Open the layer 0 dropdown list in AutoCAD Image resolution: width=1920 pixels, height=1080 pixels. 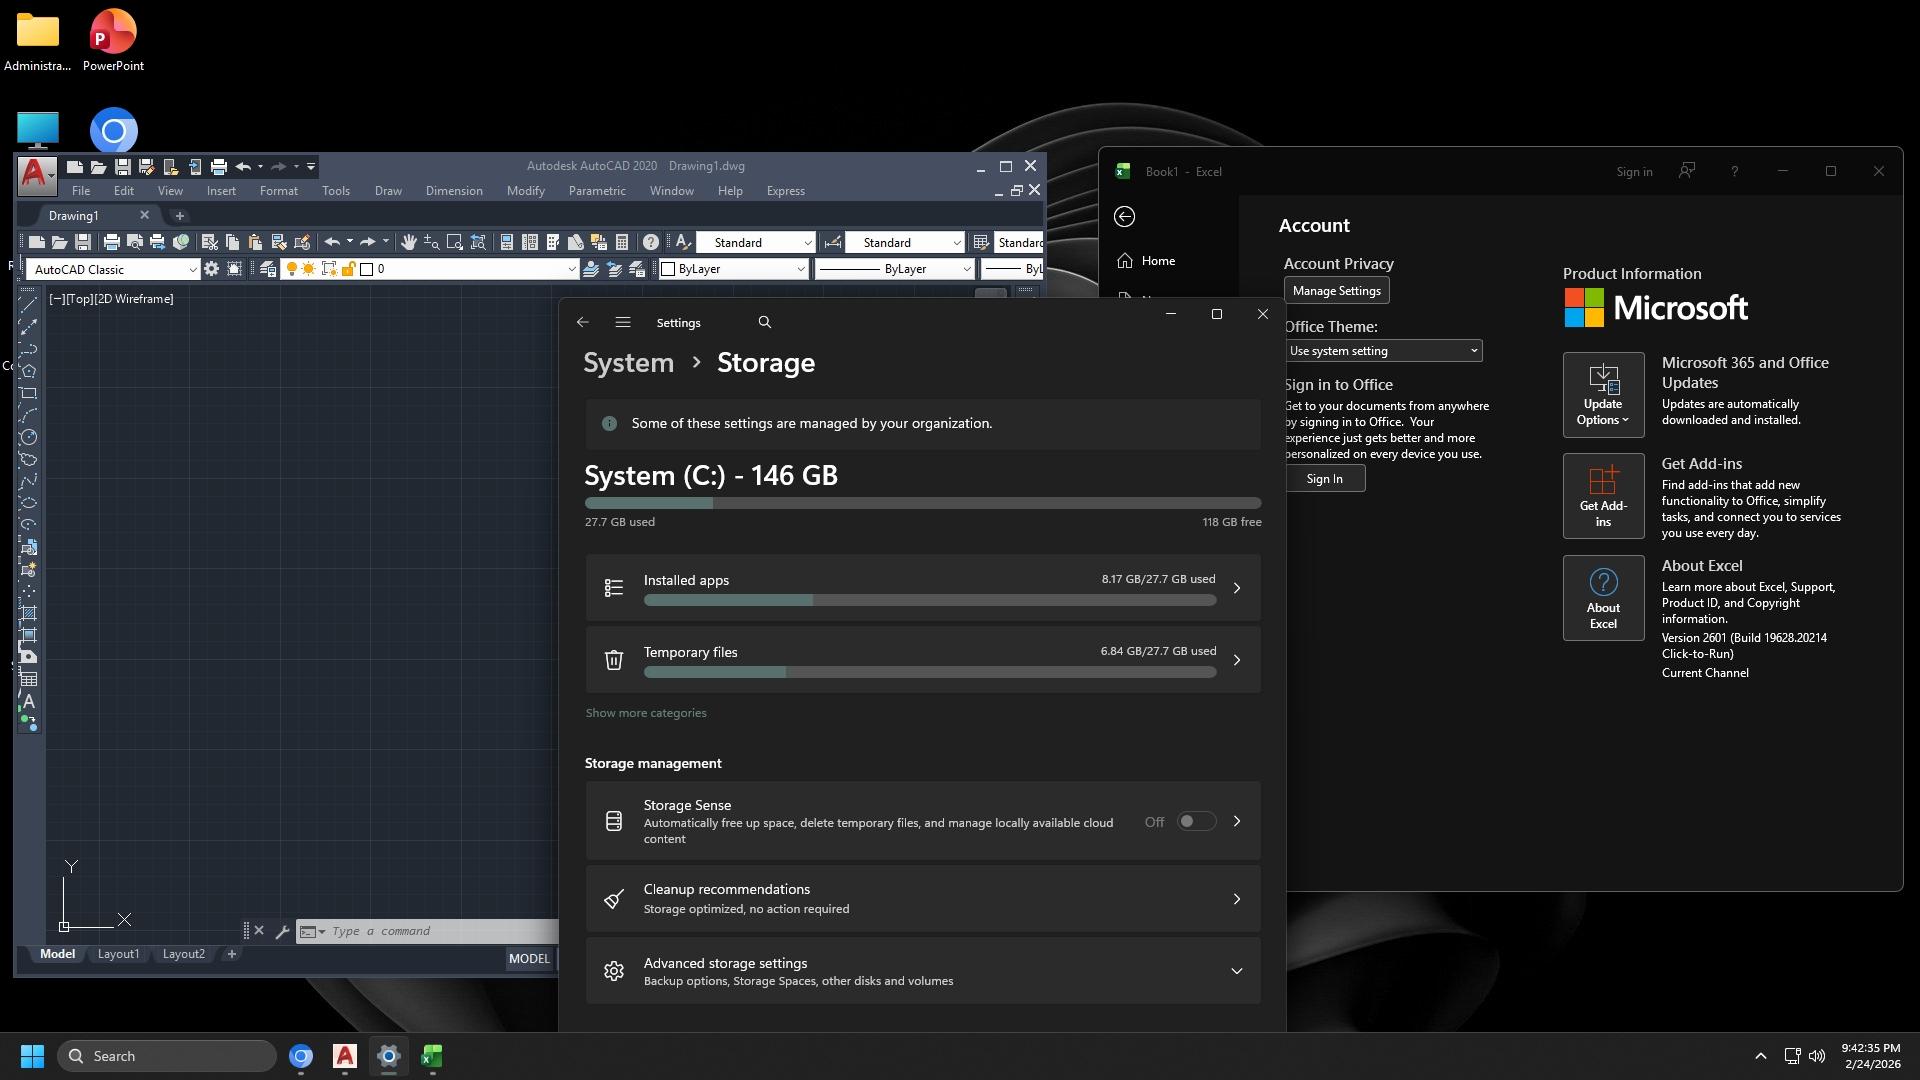[x=571, y=269]
